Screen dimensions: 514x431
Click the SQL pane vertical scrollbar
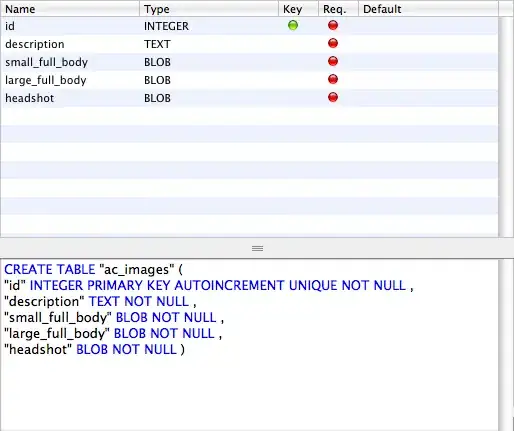click(506, 345)
